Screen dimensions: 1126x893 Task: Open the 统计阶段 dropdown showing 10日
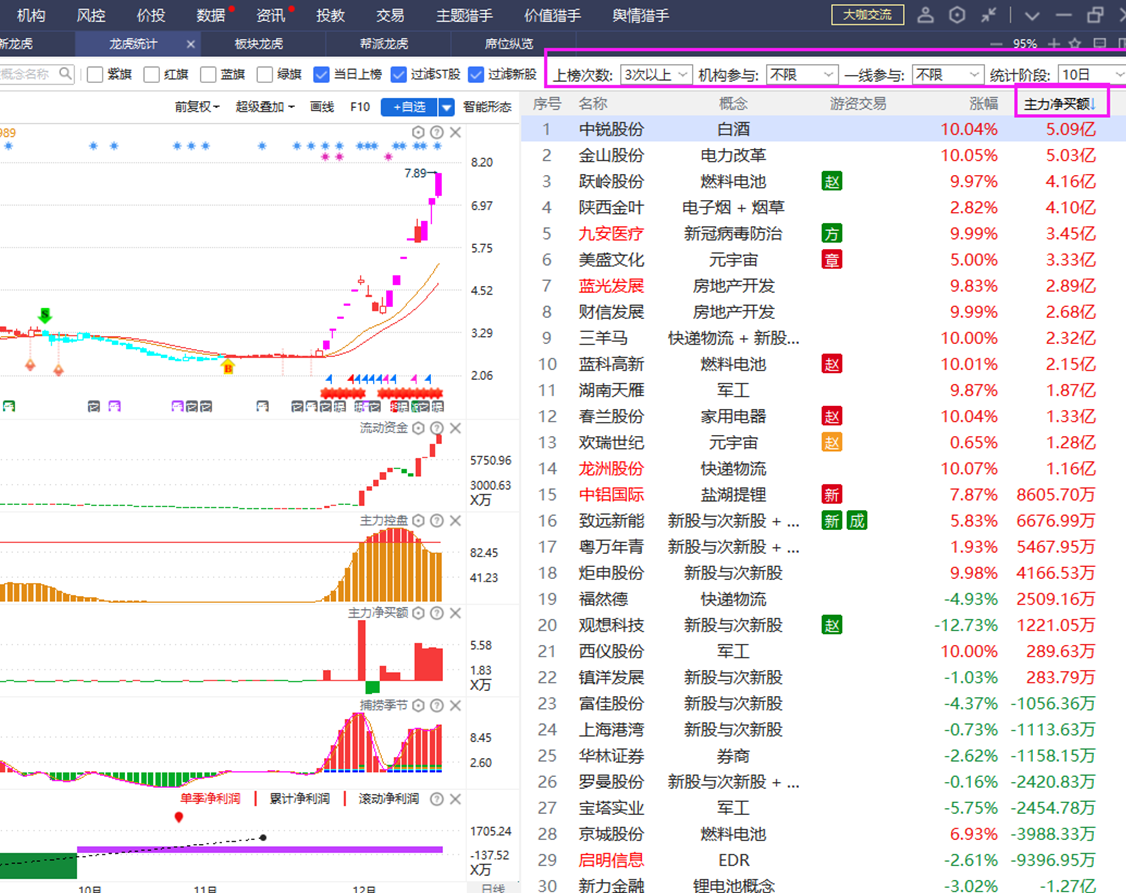tap(1092, 74)
